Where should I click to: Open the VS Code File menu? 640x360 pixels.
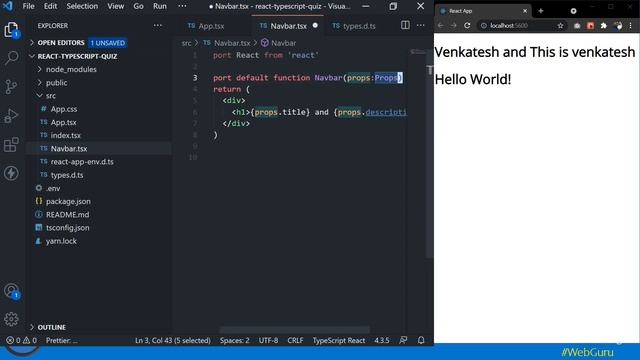[29, 6]
